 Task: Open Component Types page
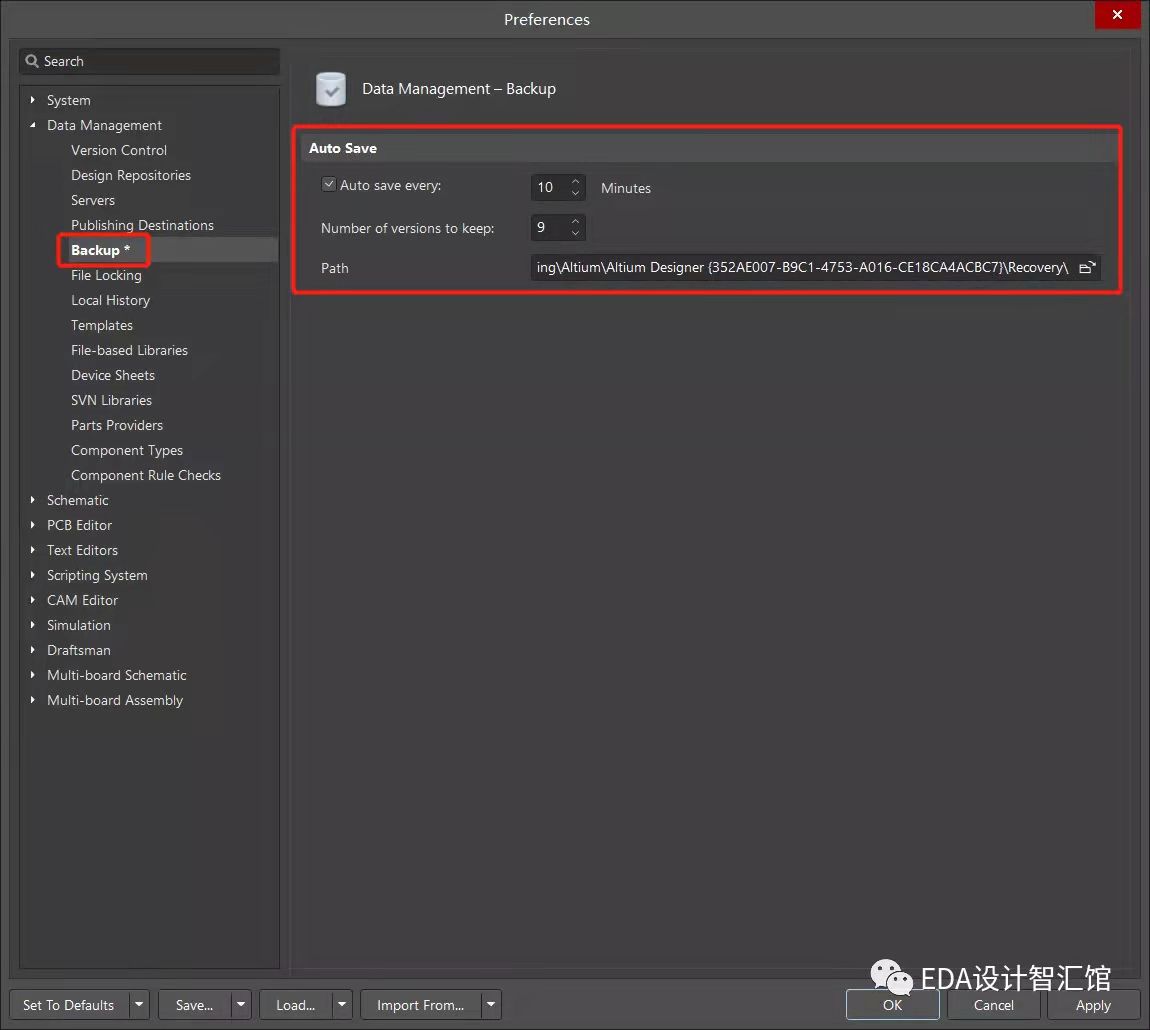pos(127,450)
